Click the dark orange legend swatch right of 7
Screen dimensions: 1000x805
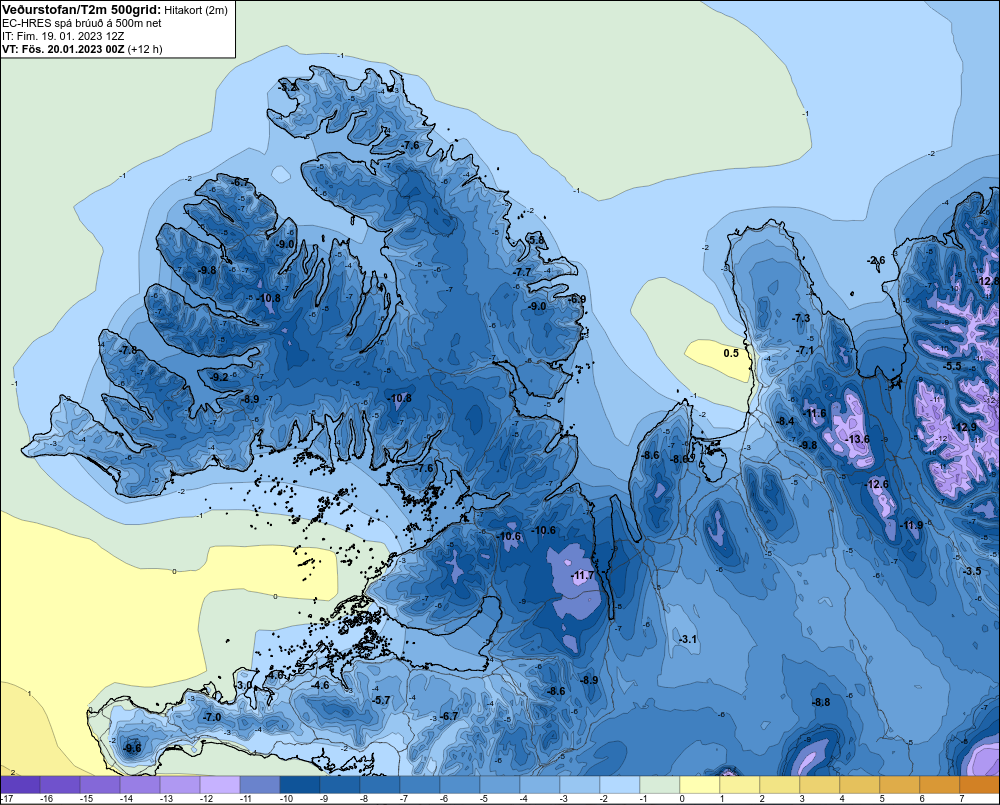pos(980,785)
